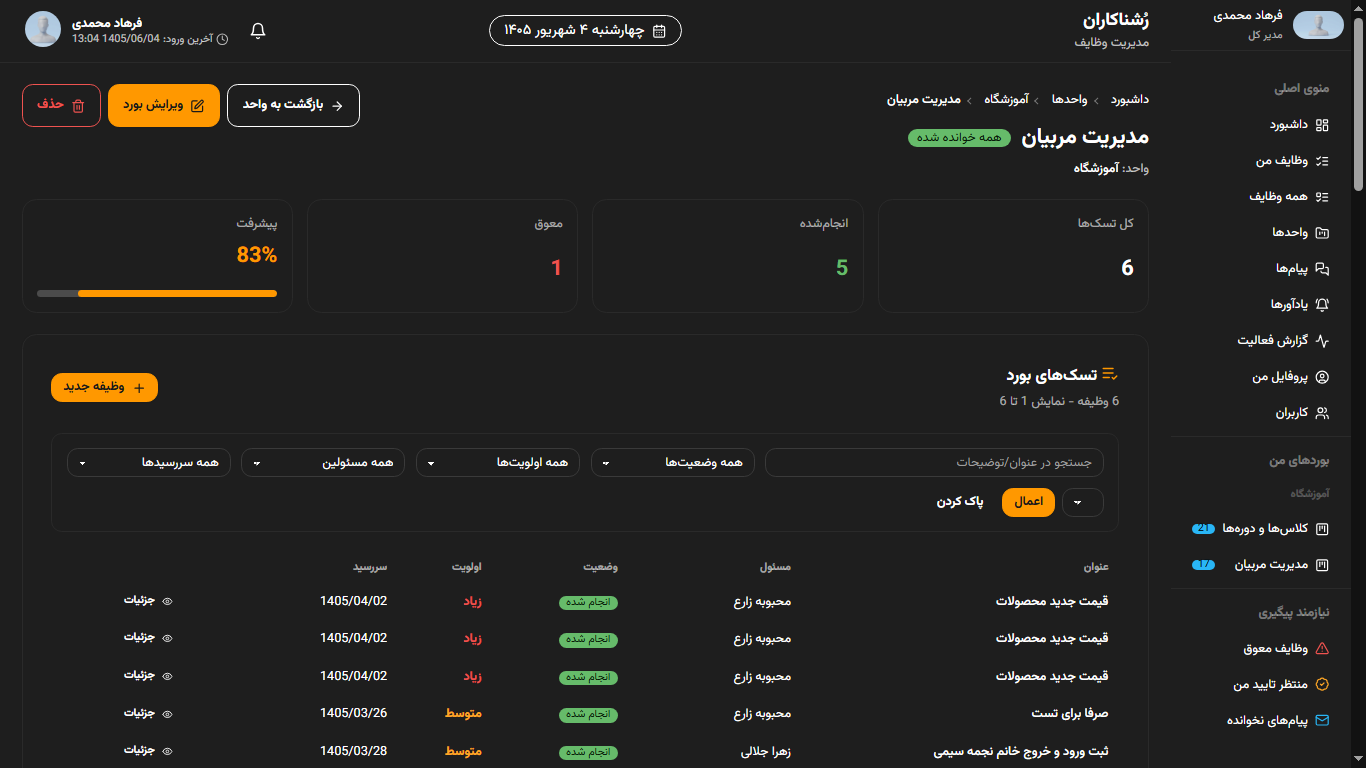Open یادآورها bell icon in sidebar
This screenshot has width=1366, height=768.
click(x=1322, y=305)
